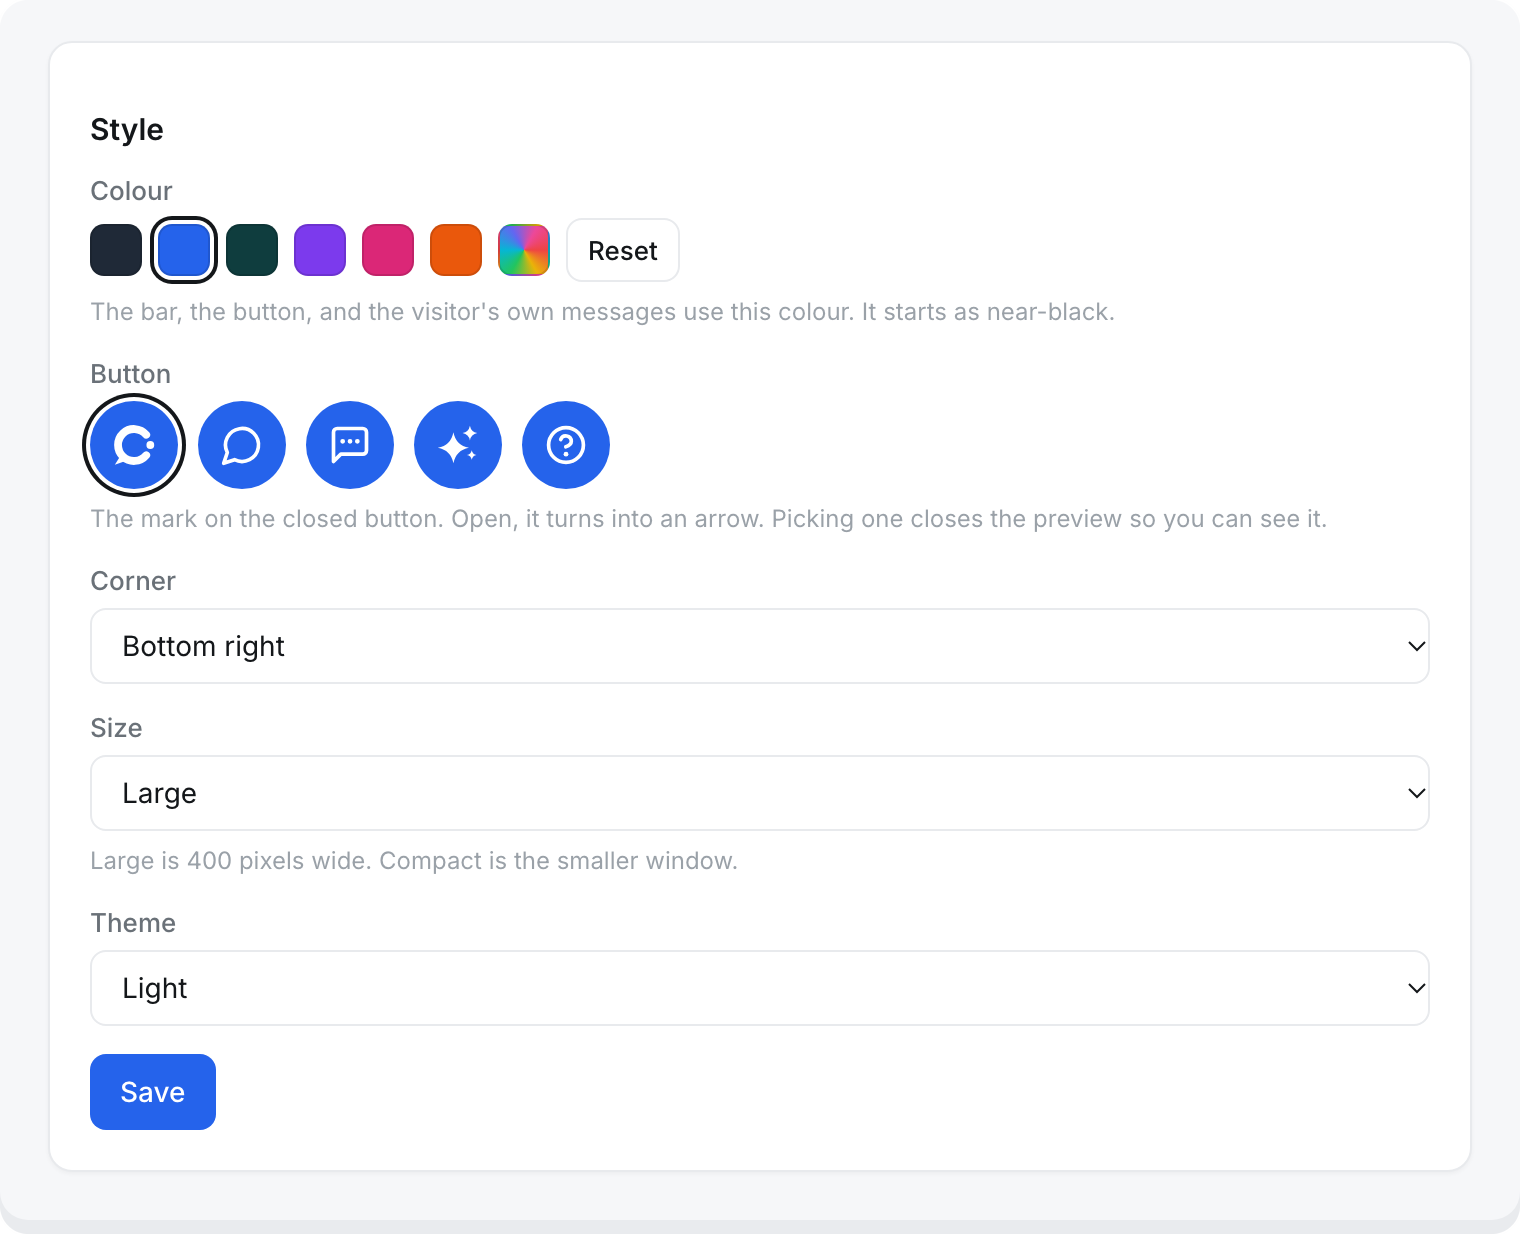Choose the round speech bubble icon

pos(242,445)
